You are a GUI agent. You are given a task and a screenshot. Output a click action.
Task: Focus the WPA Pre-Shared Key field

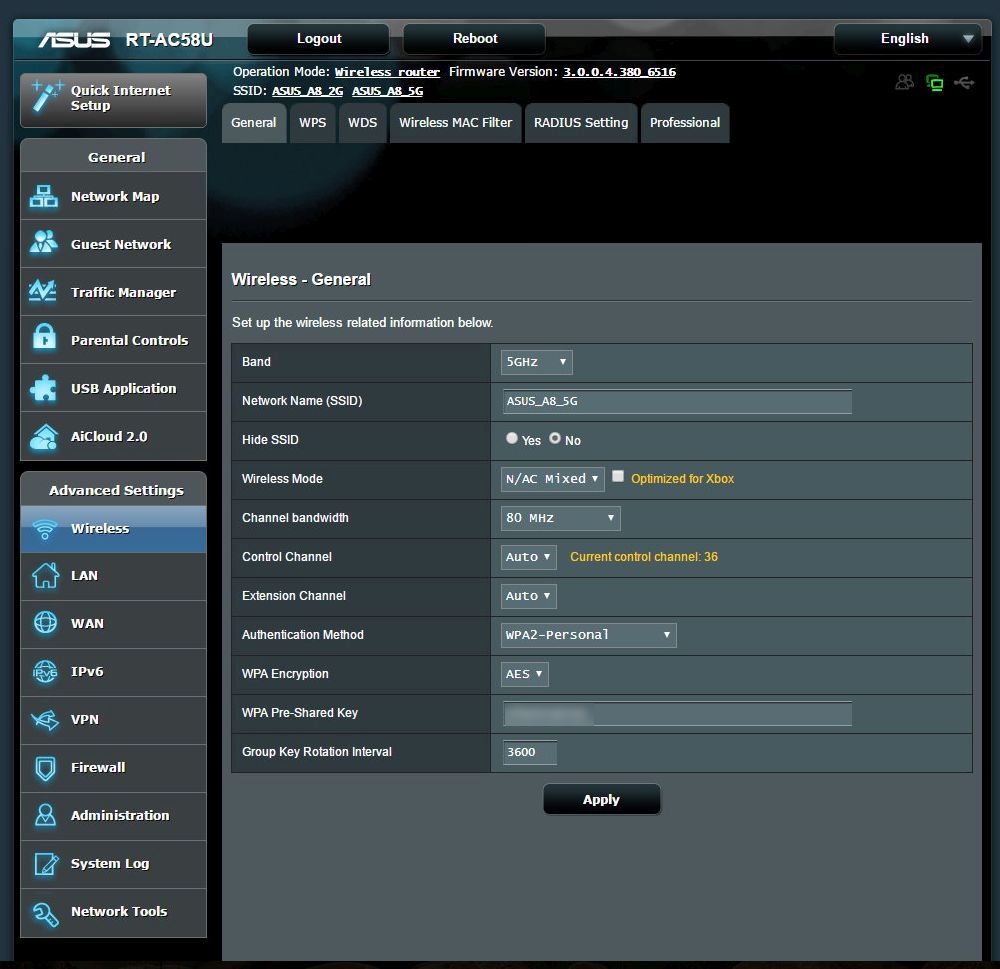point(677,713)
